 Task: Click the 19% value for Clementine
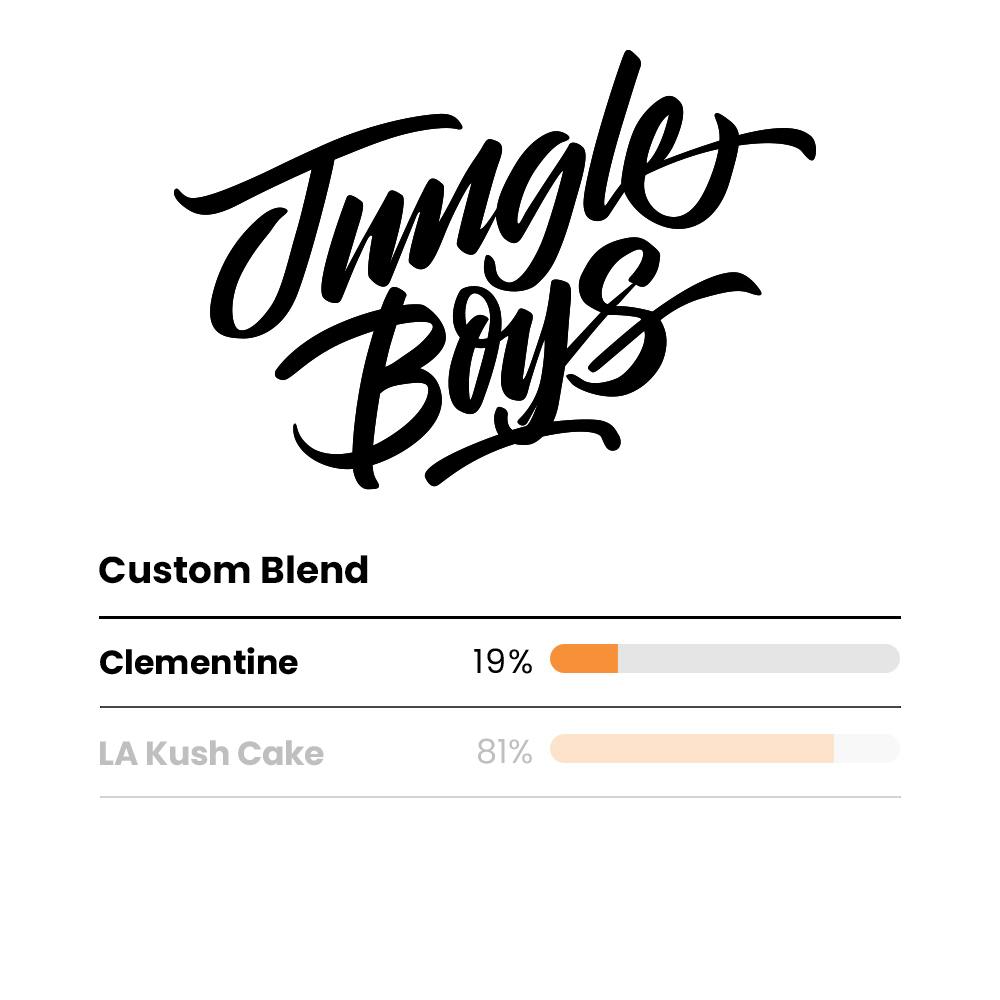coord(502,661)
